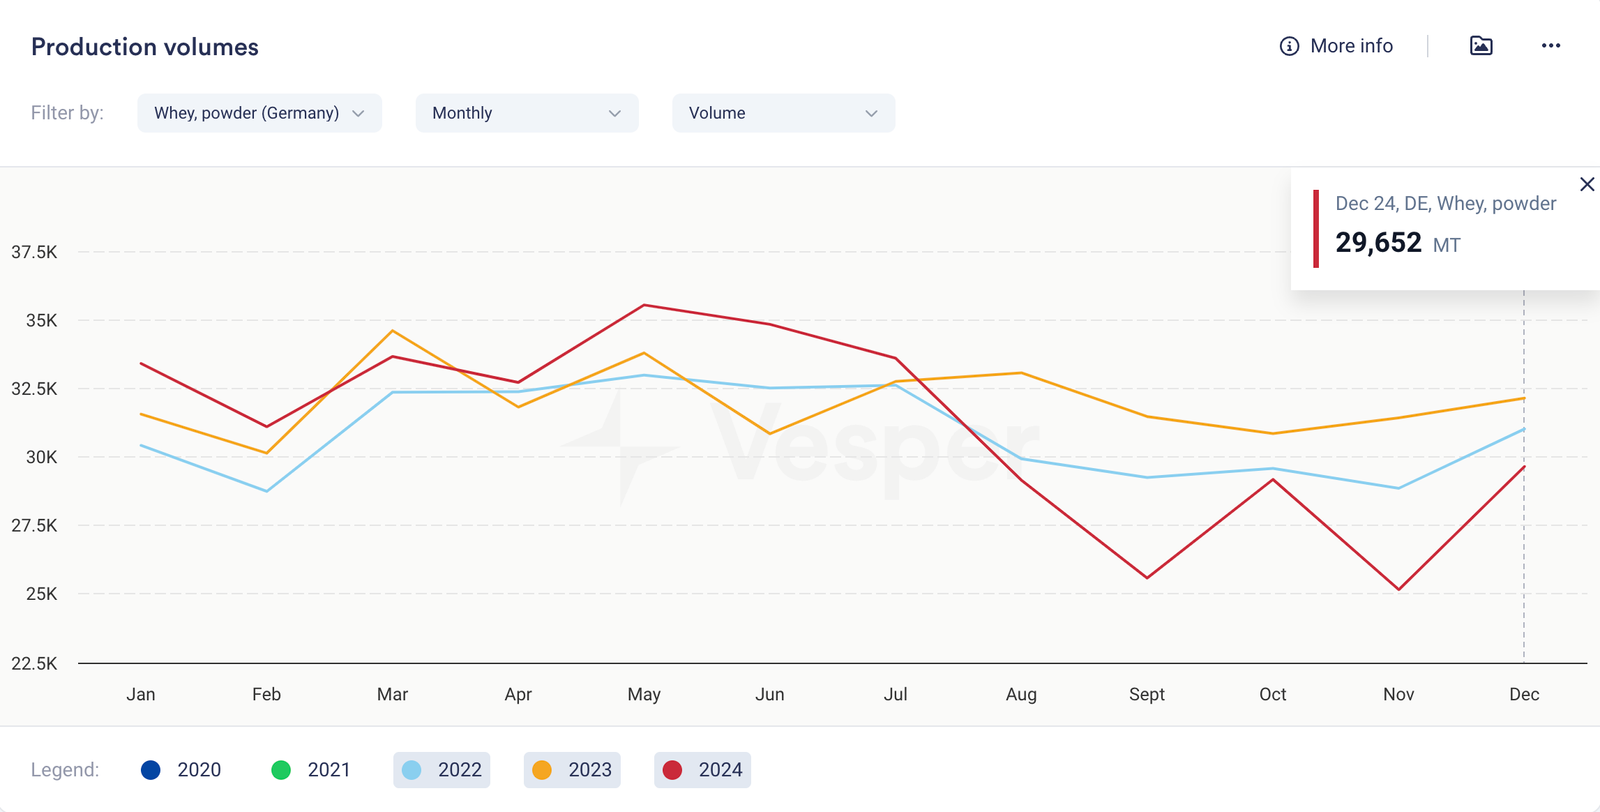Select the 2024 data point at Sept
Image resolution: width=1600 pixels, height=812 pixels.
(1147, 578)
